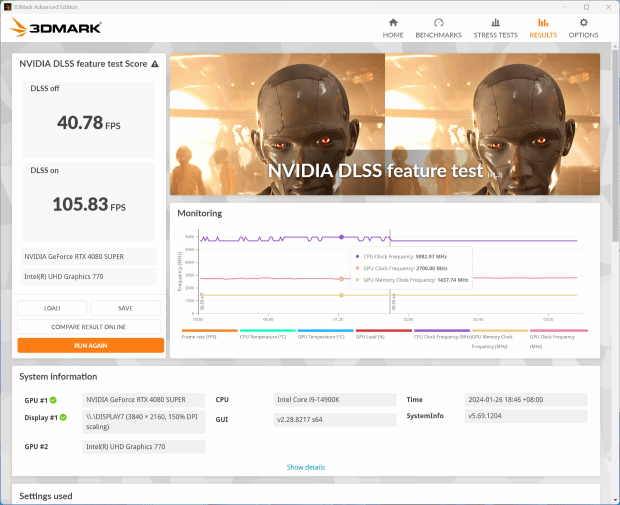Click the Show details link

306,467
